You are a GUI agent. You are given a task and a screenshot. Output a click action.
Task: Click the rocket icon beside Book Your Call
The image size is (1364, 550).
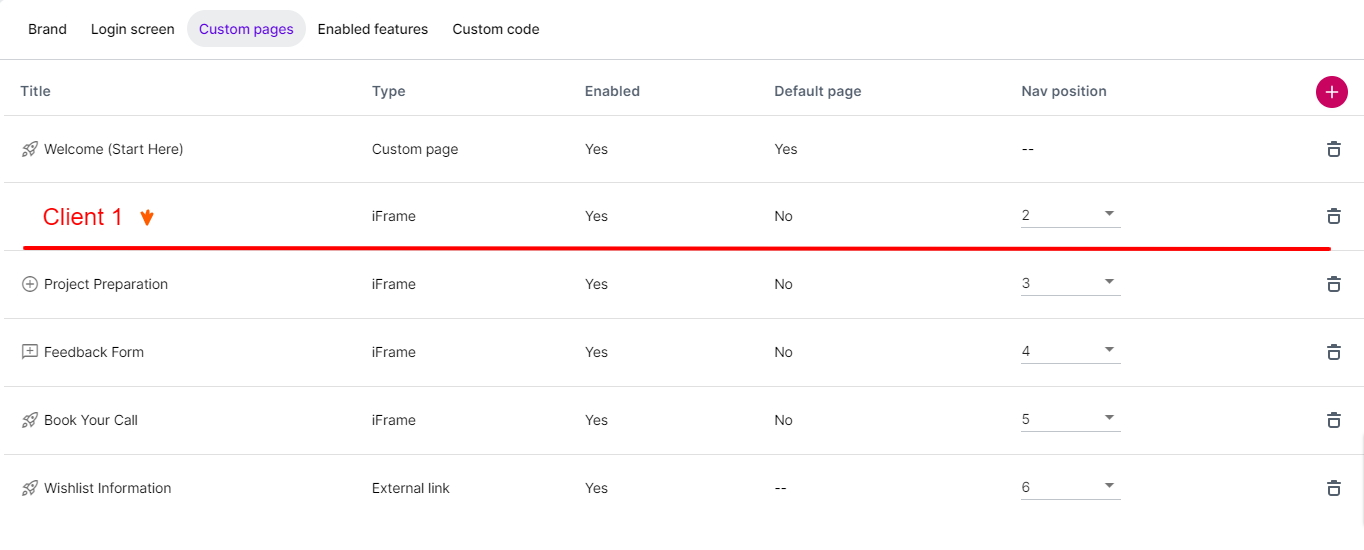point(30,420)
